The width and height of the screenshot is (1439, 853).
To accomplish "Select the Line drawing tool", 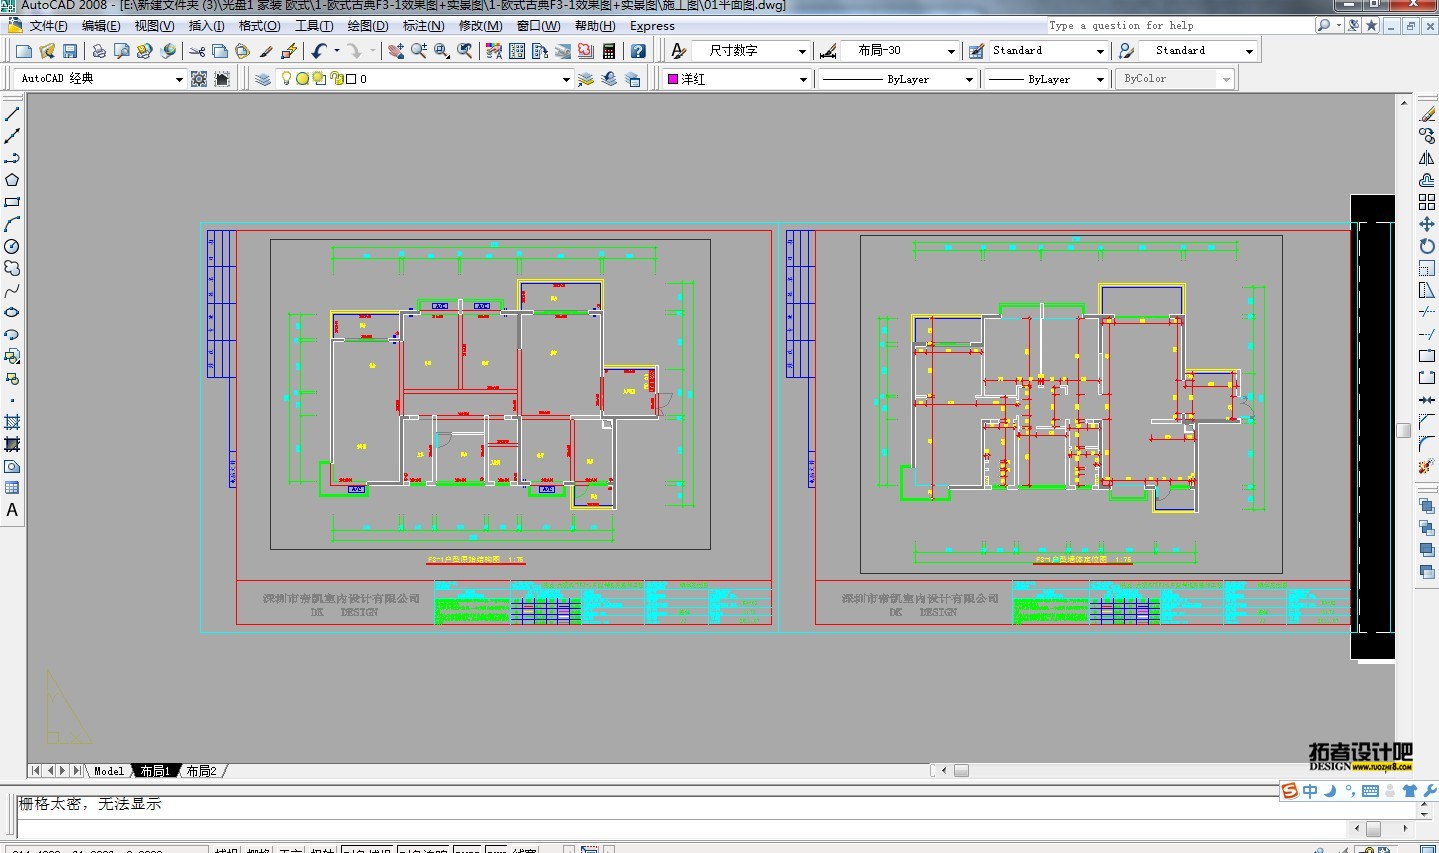I will 12,114.
